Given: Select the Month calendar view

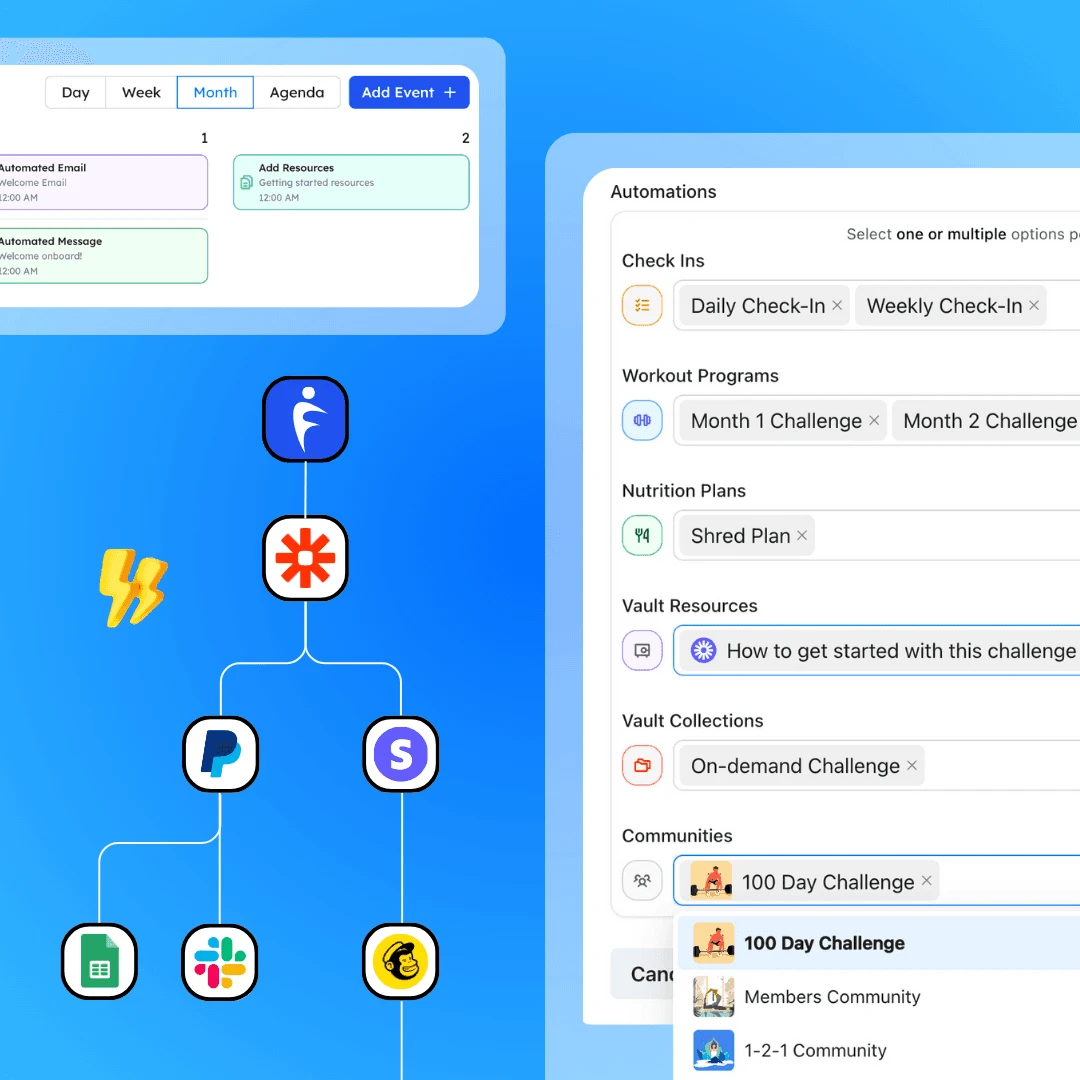Looking at the screenshot, I should tap(215, 92).
